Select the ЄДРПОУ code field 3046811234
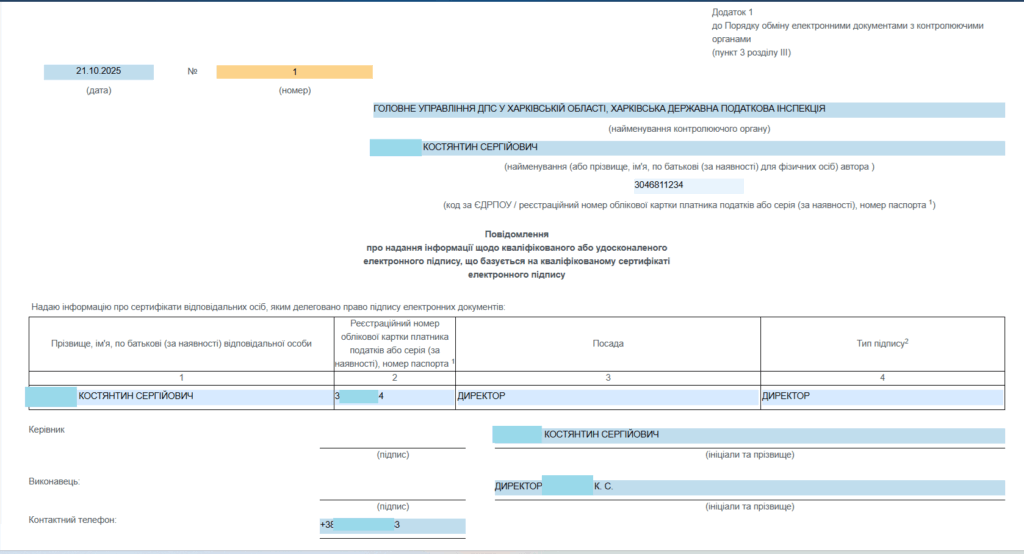 [x=688, y=186]
